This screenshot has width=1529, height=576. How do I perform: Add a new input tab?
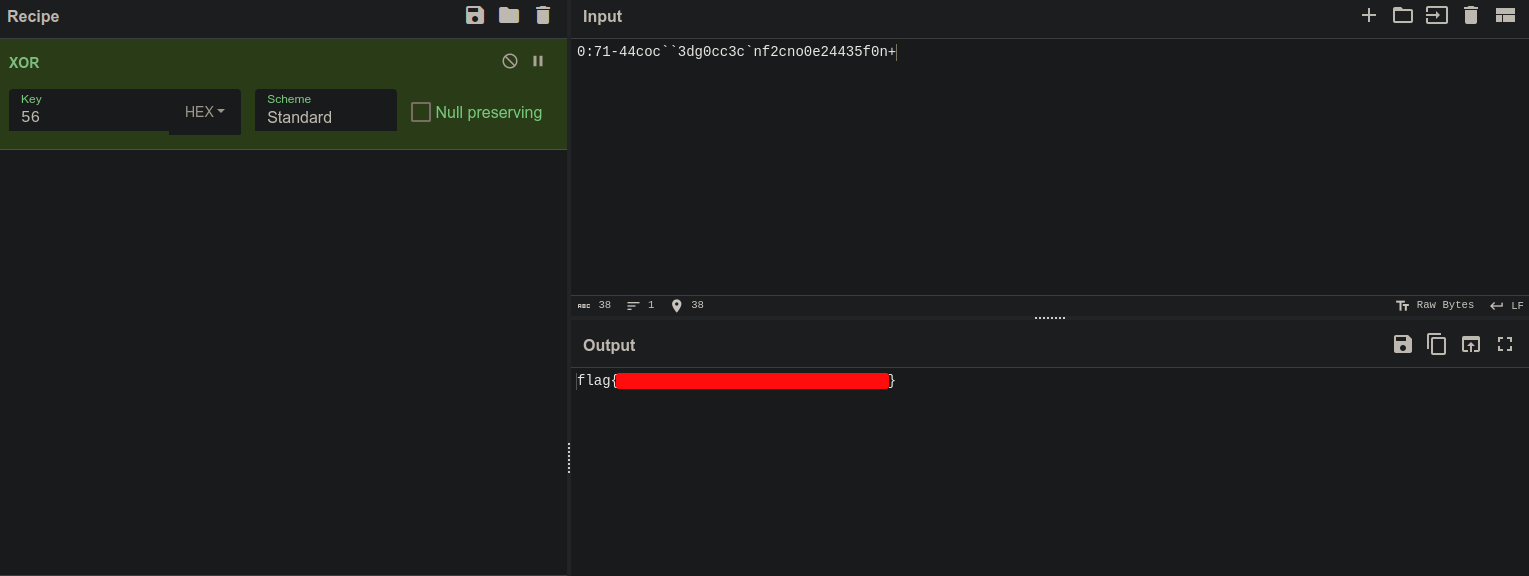1369,15
